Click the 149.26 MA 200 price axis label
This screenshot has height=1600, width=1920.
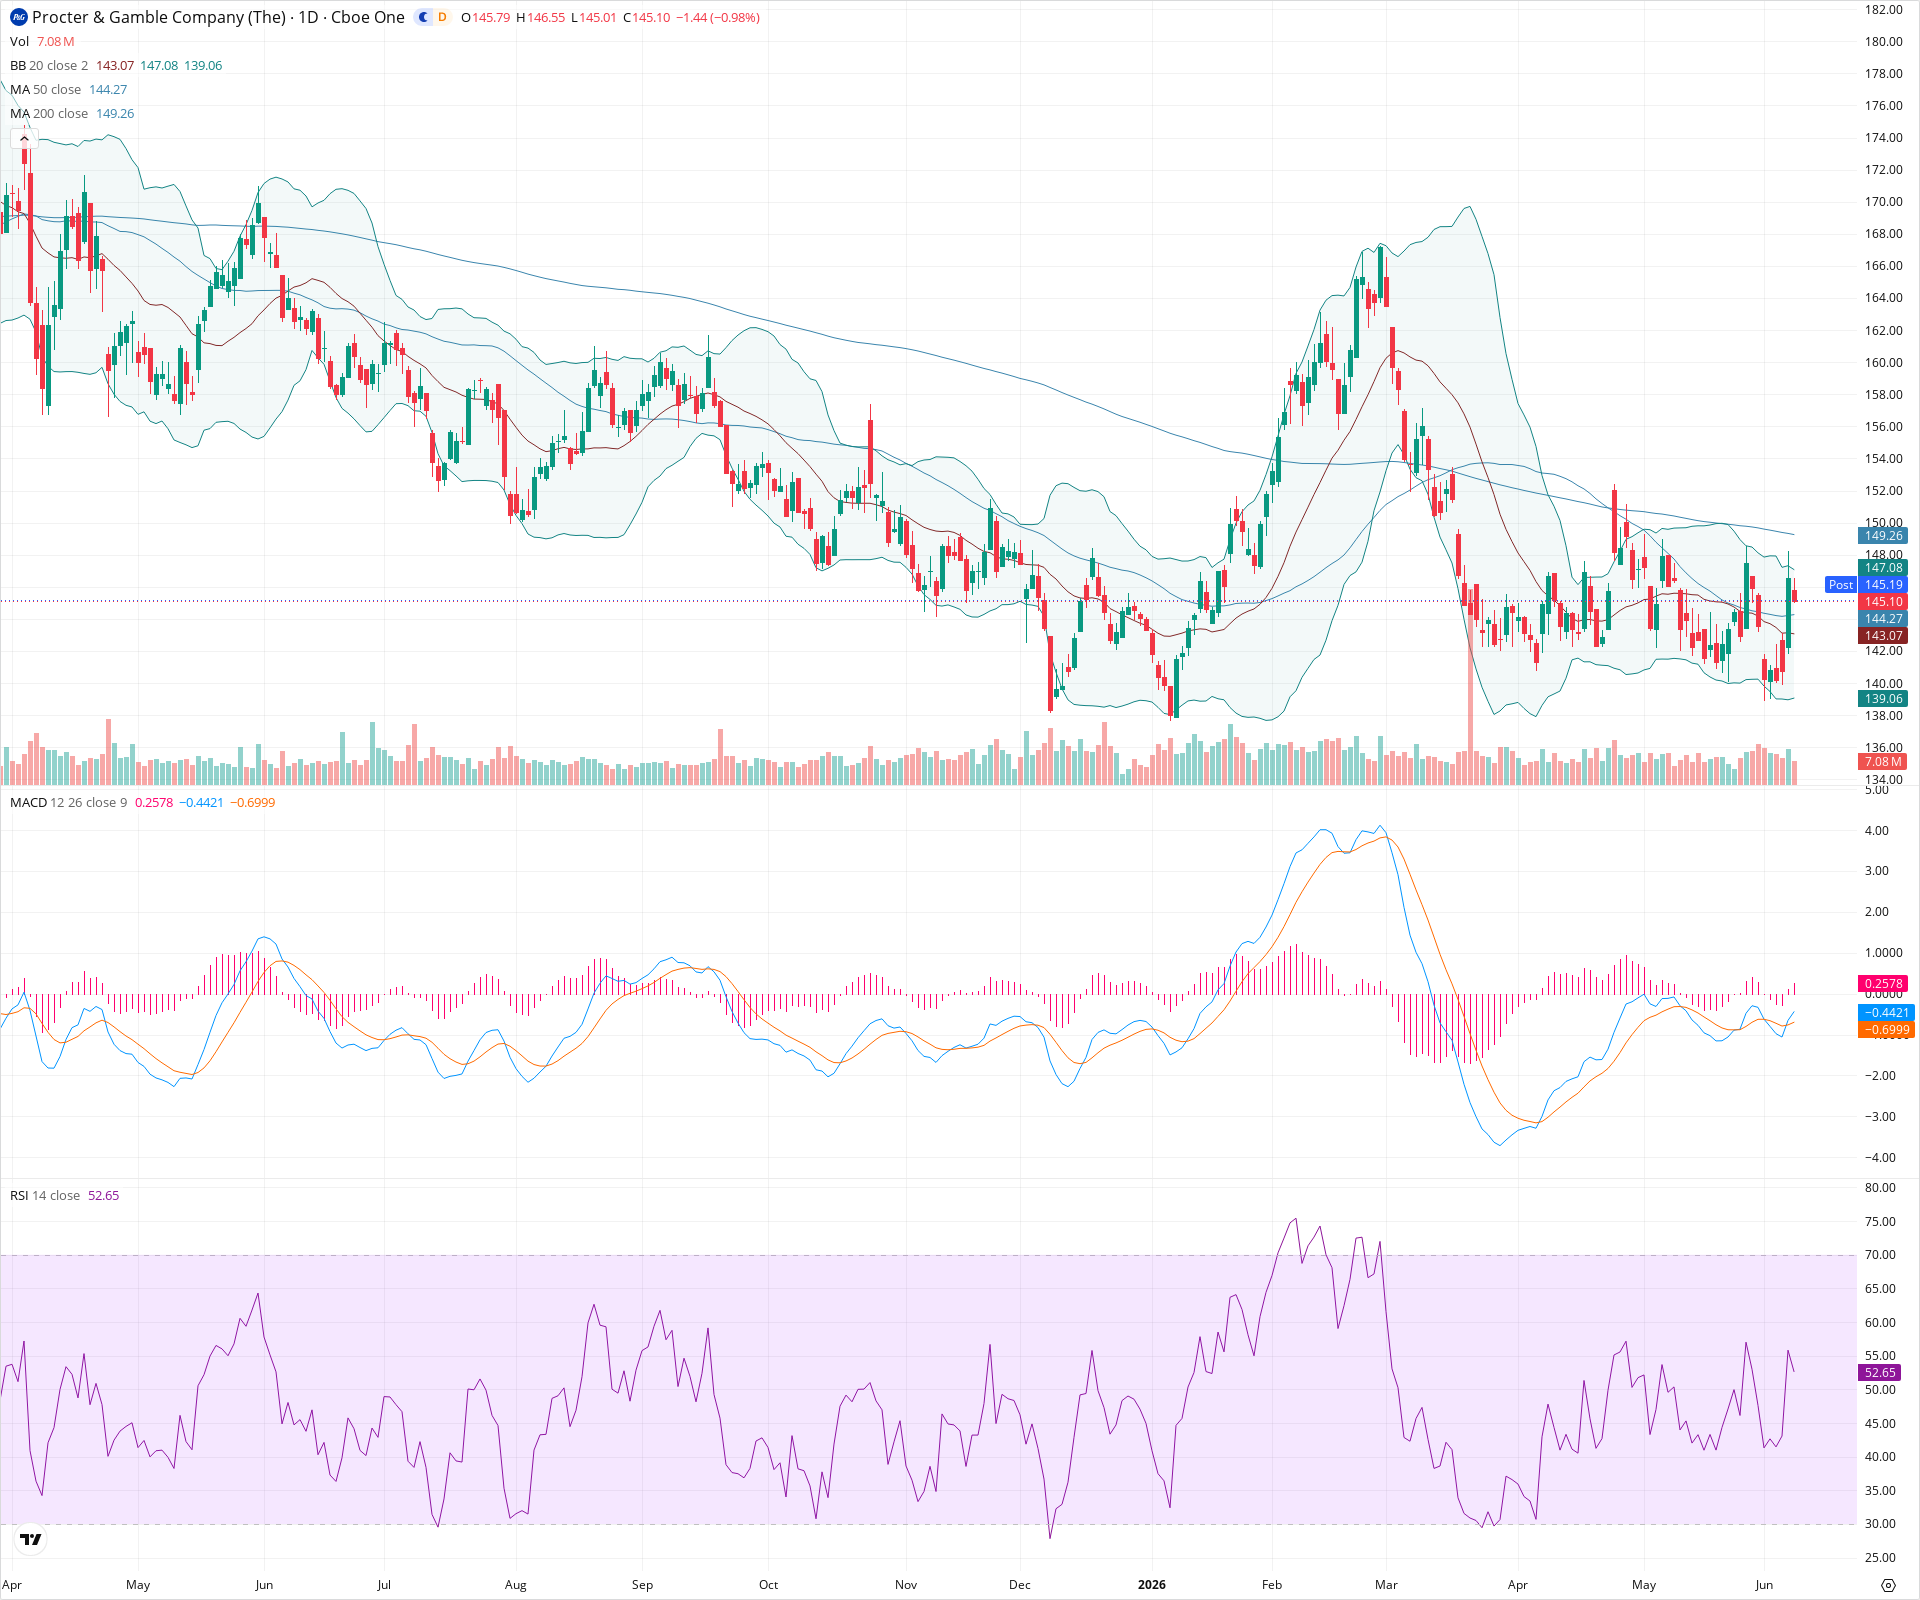1884,536
